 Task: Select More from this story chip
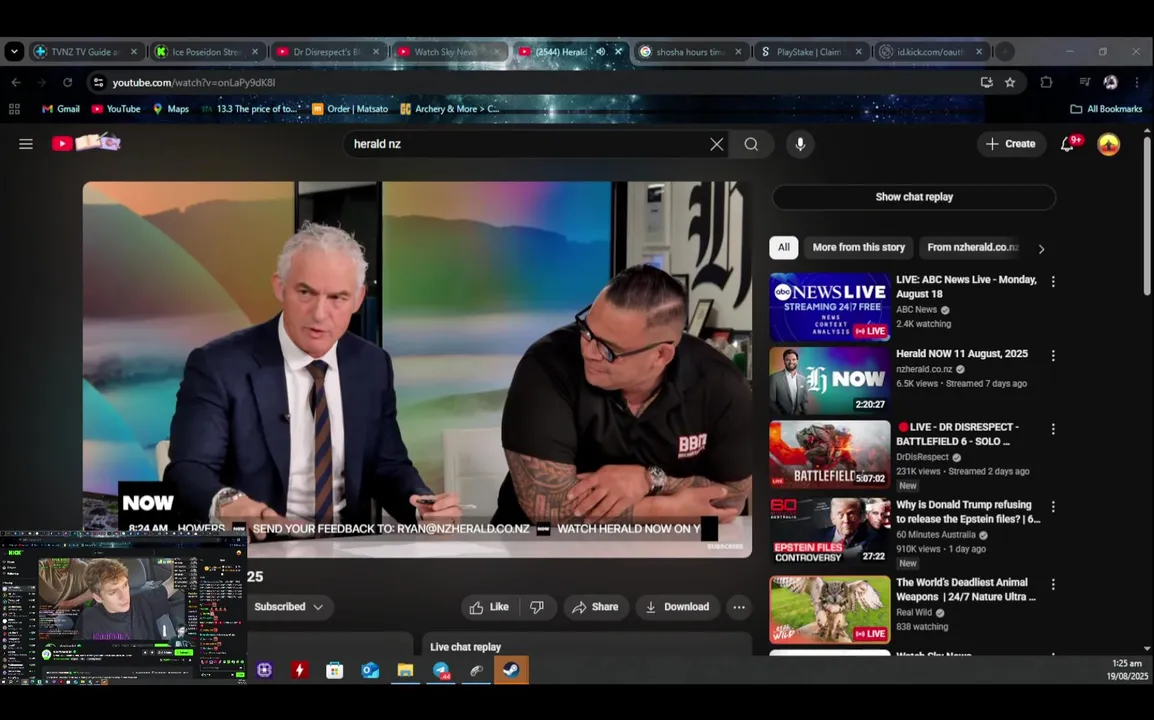coord(858,247)
